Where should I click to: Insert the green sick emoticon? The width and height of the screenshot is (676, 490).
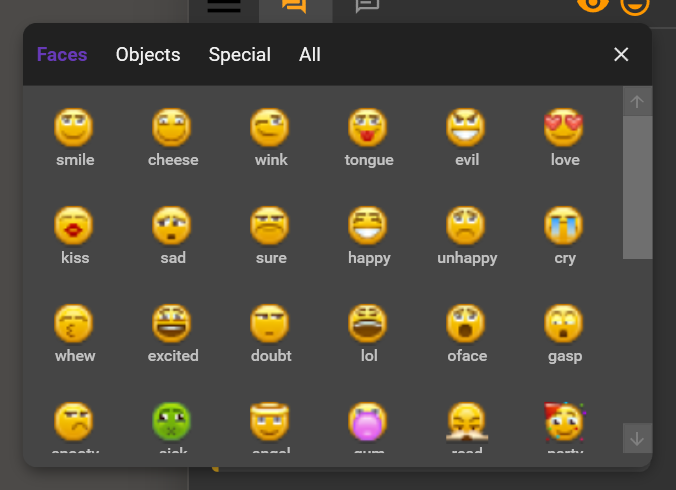pos(172,422)
